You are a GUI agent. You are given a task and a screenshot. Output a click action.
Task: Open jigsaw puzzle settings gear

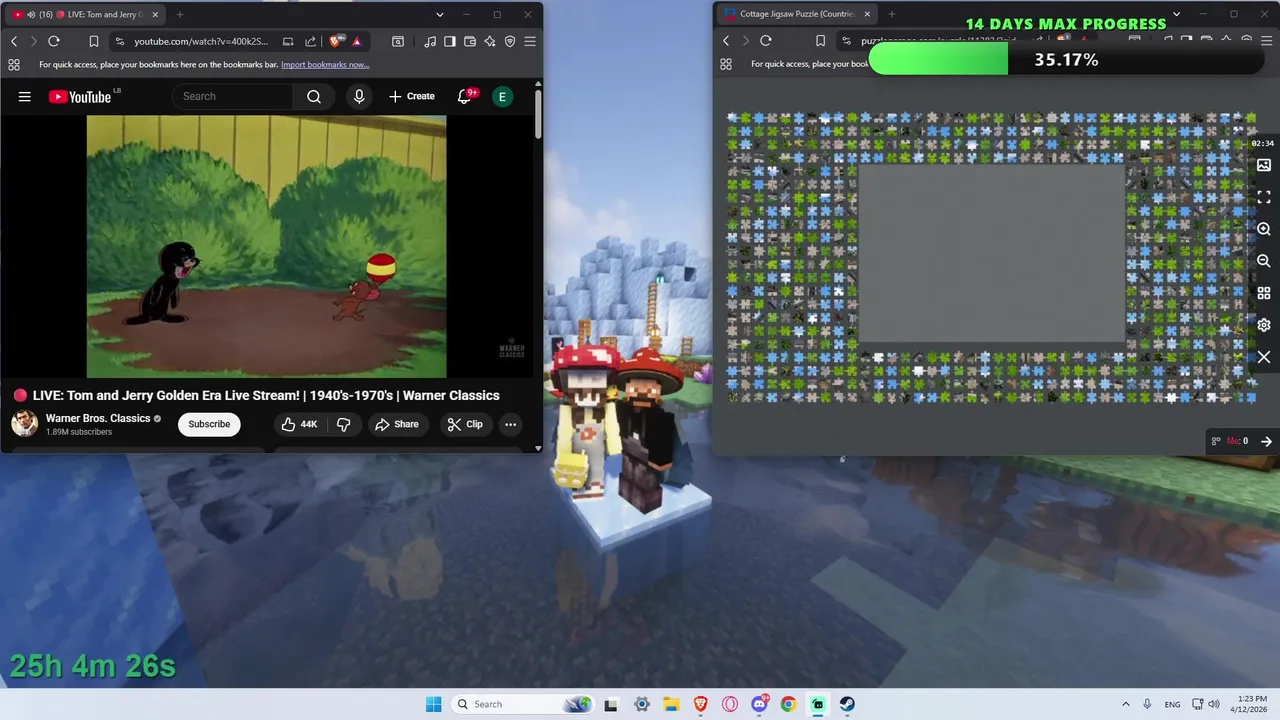pyautogui.click(x=1264, y=325)
